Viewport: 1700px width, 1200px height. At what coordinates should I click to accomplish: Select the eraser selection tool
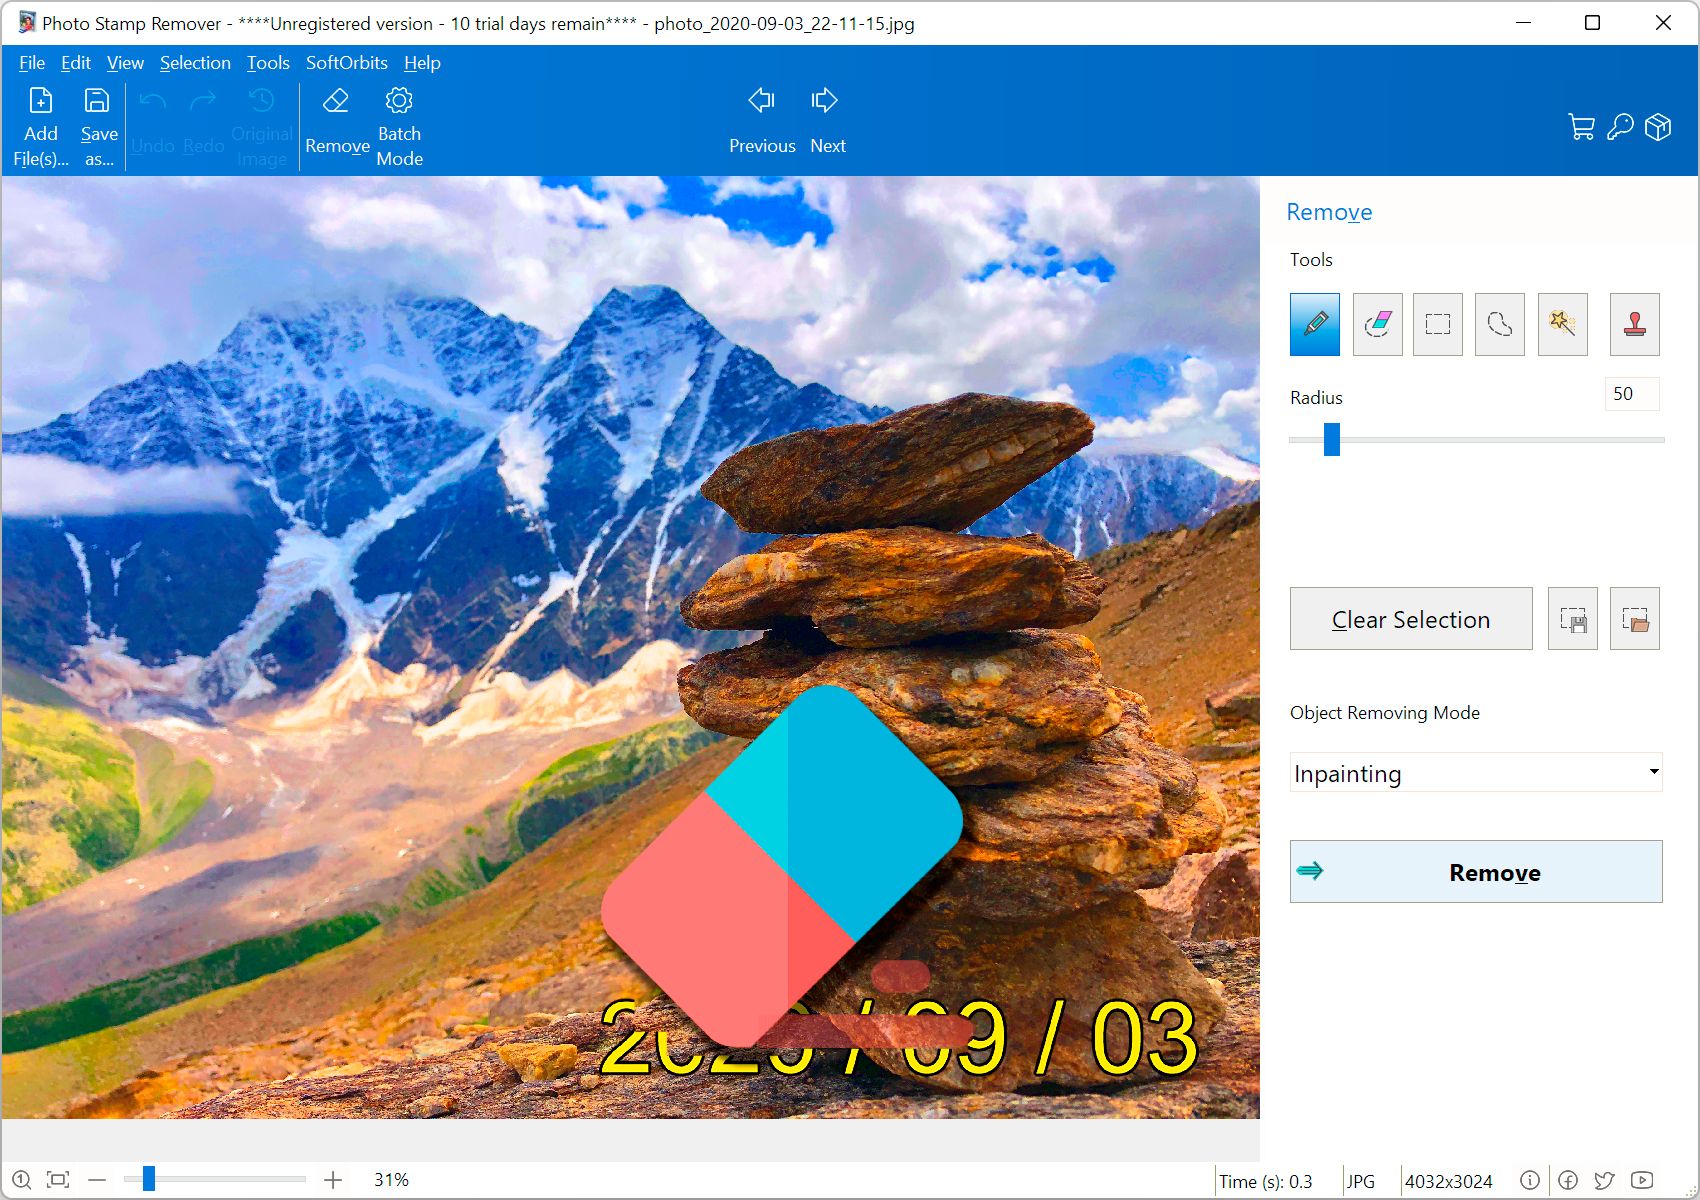(x=1377, y=324)
